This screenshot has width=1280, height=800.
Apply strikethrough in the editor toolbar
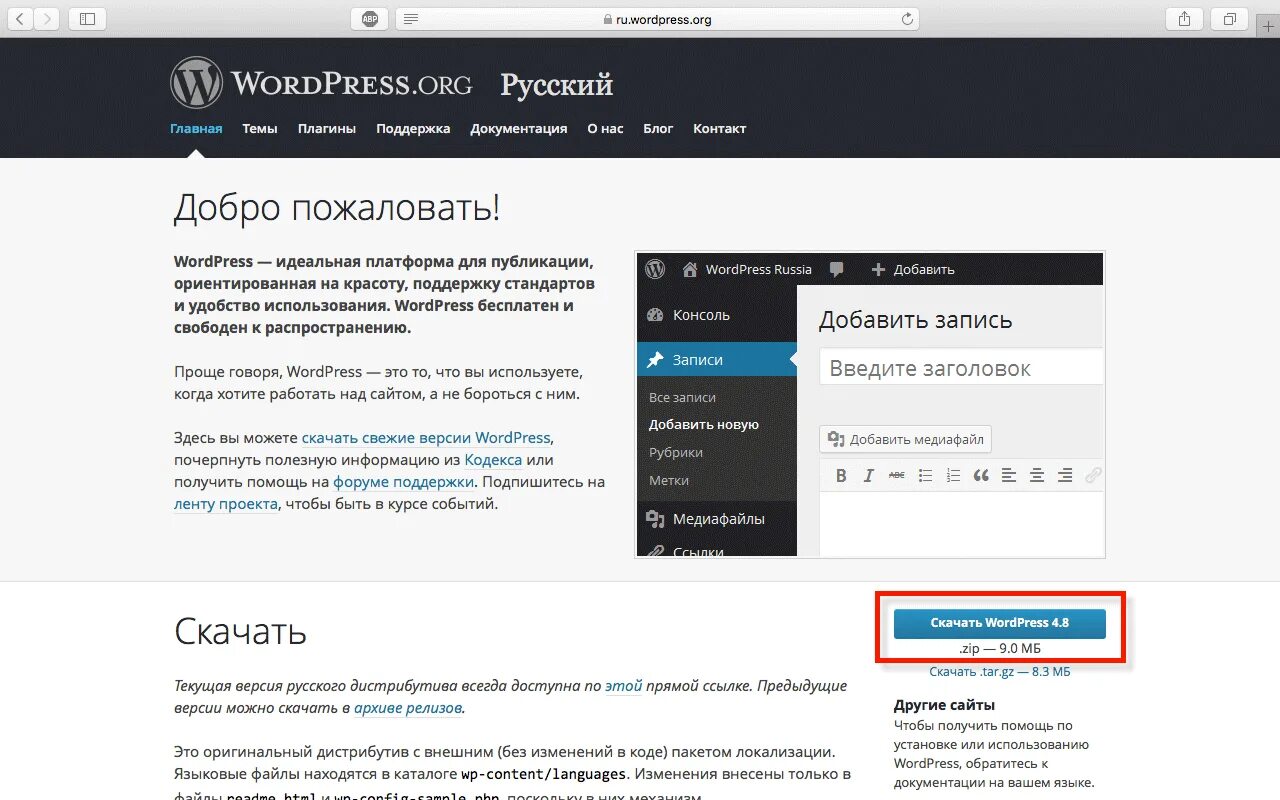tap(897, 476)
